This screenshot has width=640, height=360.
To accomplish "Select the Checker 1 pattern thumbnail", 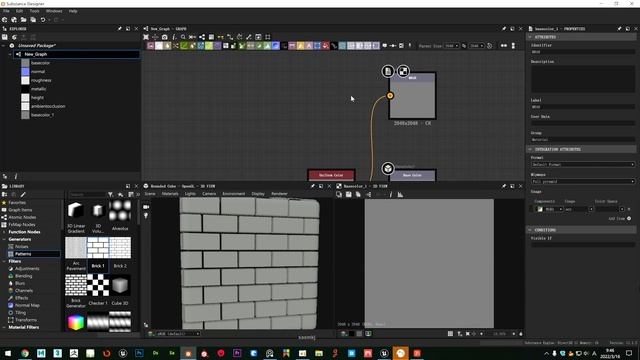I will [x=98, y=285].
